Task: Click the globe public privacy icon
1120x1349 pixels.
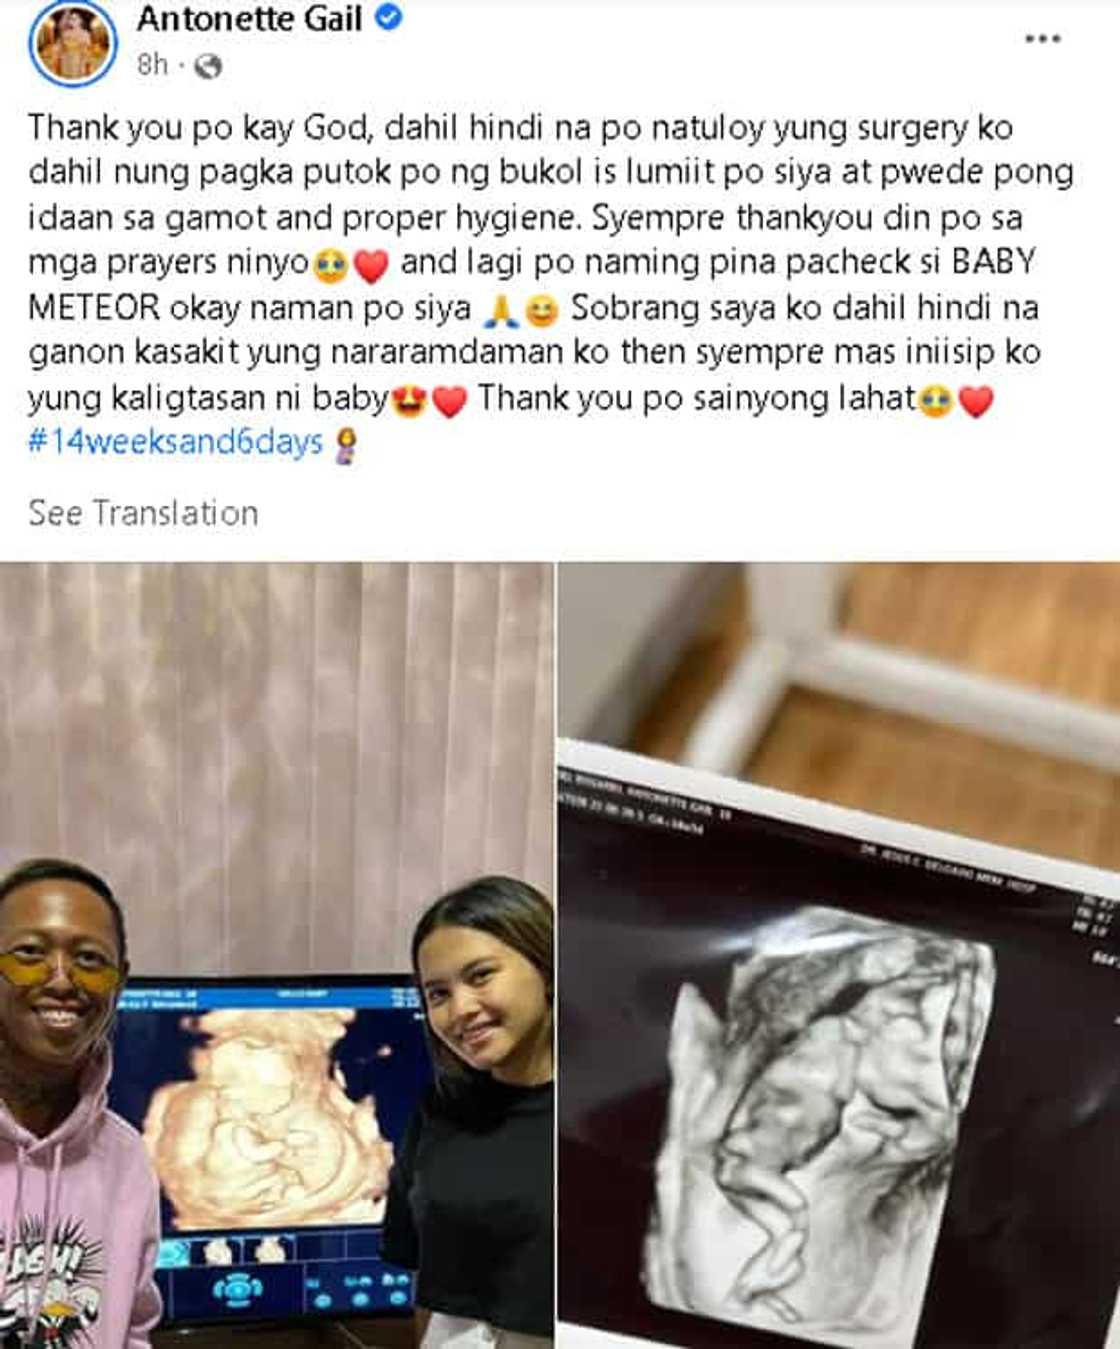Action: (x=208, y=66)
